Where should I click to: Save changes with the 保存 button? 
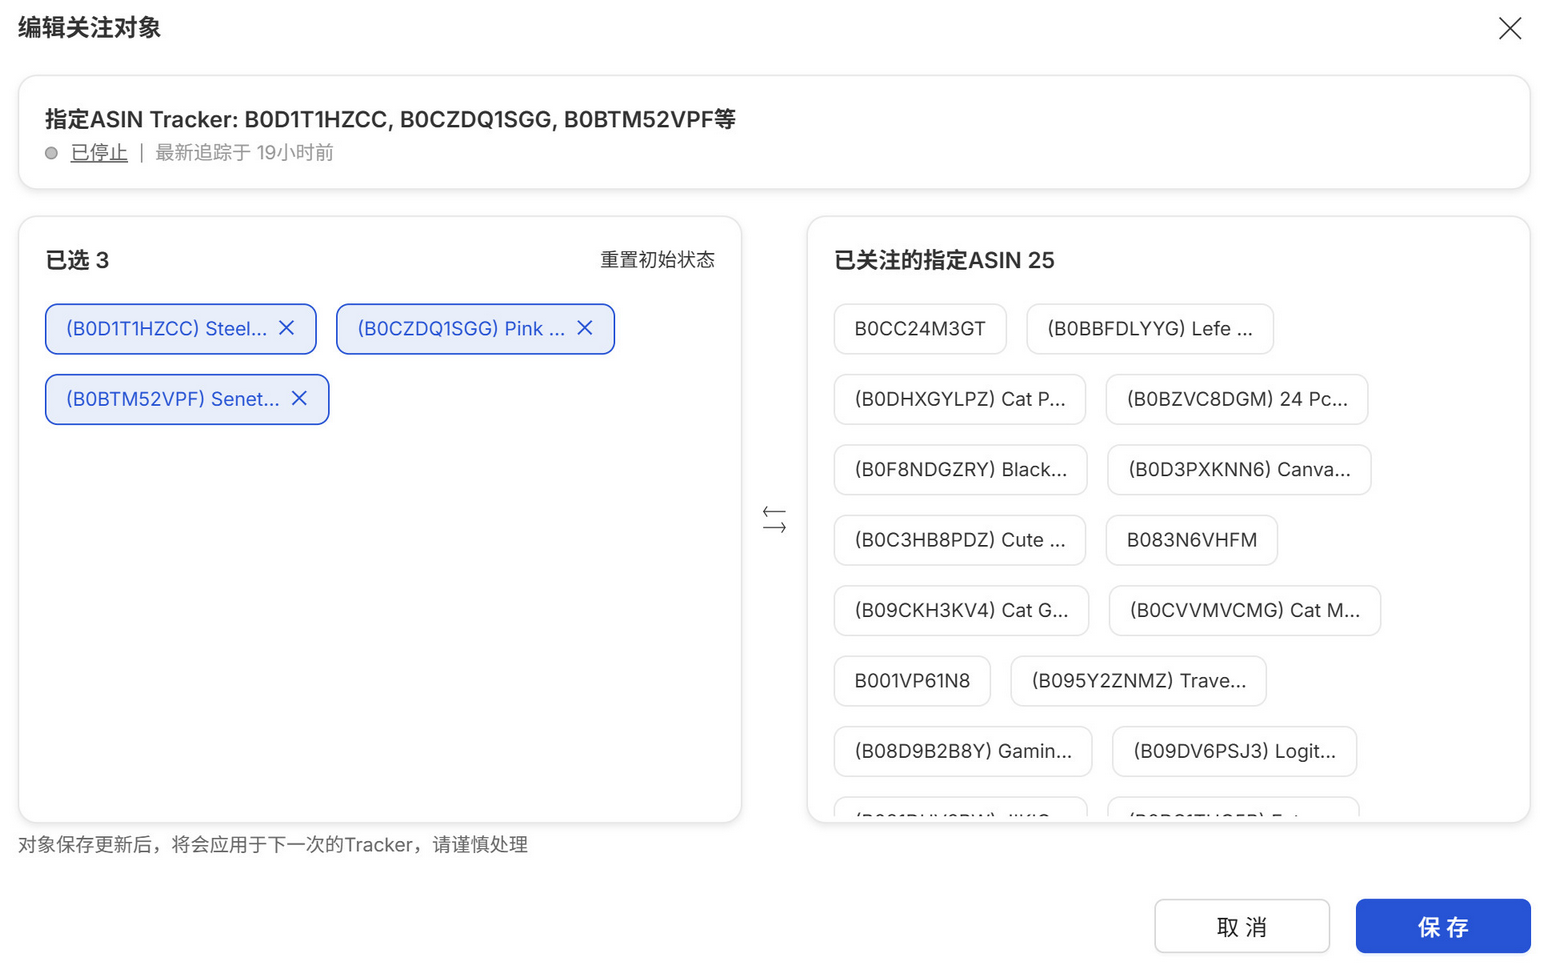[x=1442, y=926]
